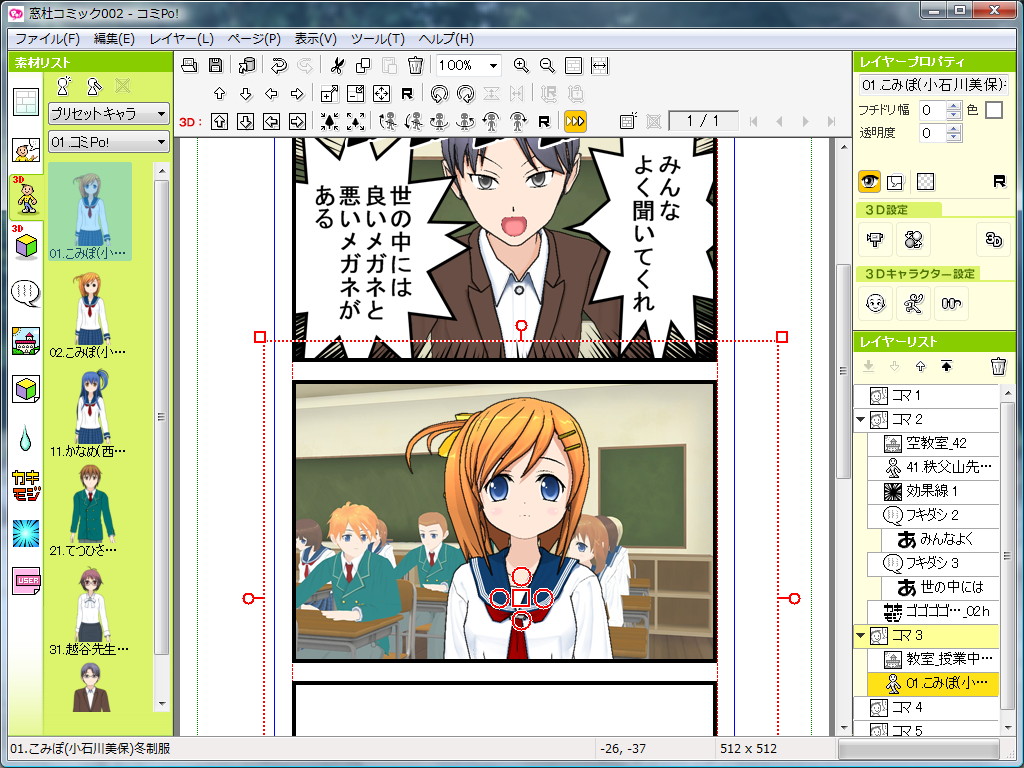1024x768 pixels.
Task: Move item up with arrow icon
Action: click(x=219, y=93)
